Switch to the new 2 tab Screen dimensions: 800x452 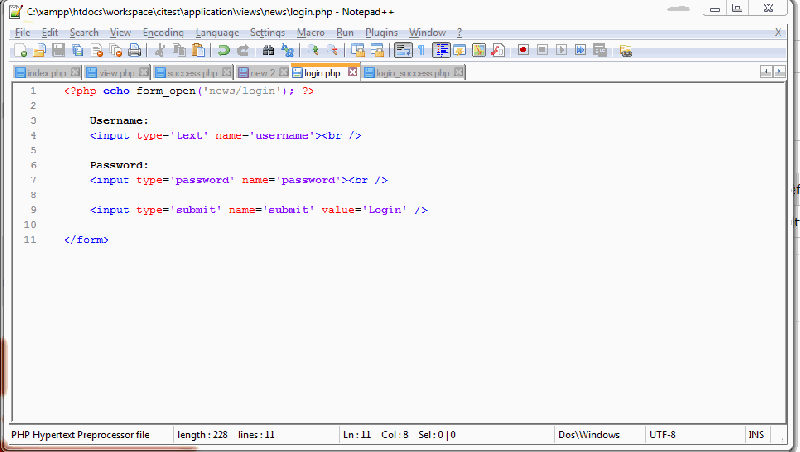pyautogui.click(x=263, y=73)
